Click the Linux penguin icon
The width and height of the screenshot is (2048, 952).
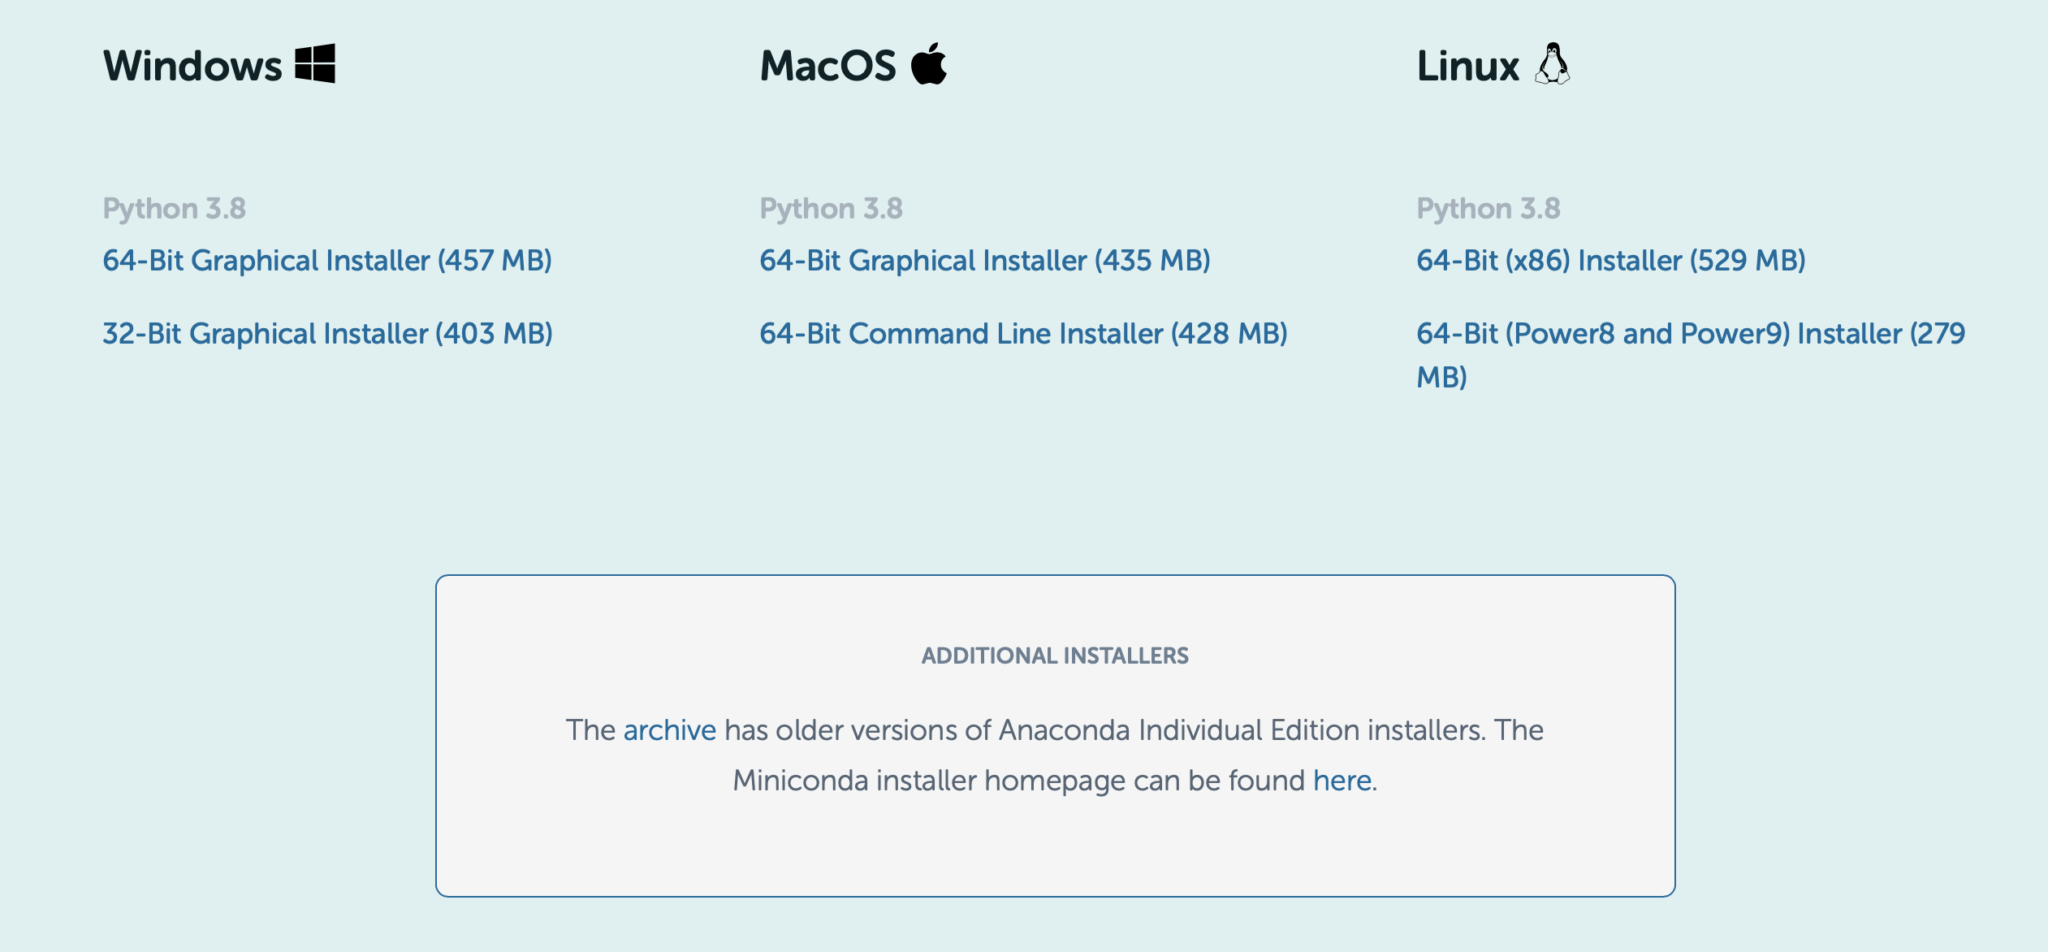click(1552, 64)
